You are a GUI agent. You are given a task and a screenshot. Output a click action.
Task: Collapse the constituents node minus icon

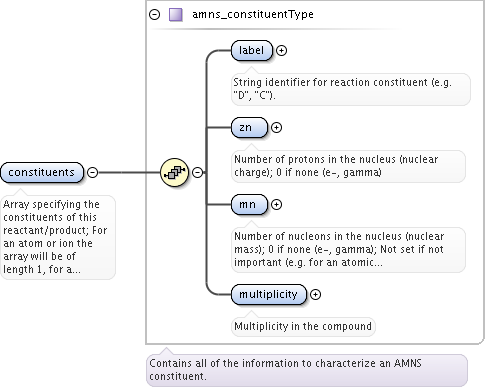[x=92, y=172]
